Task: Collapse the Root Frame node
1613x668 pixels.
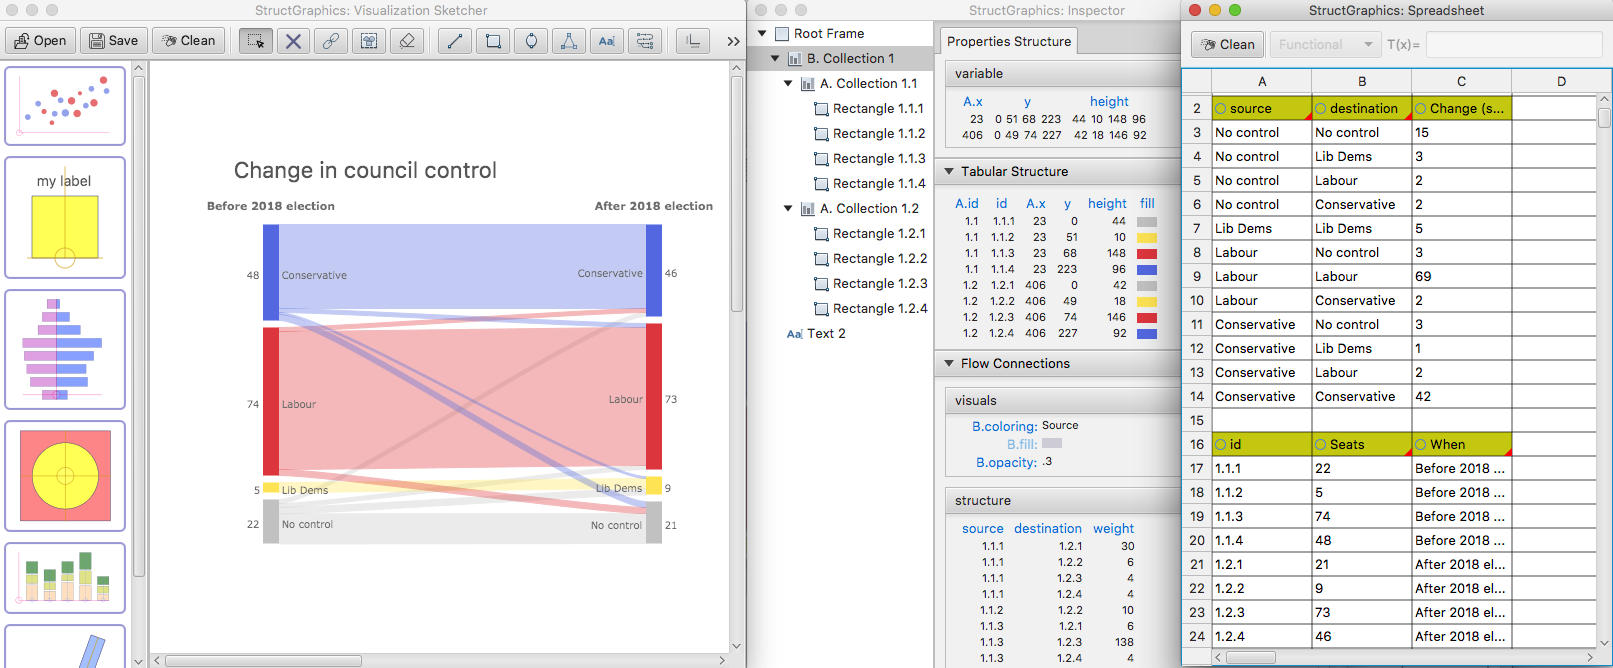Action: (x=762, y=33)
